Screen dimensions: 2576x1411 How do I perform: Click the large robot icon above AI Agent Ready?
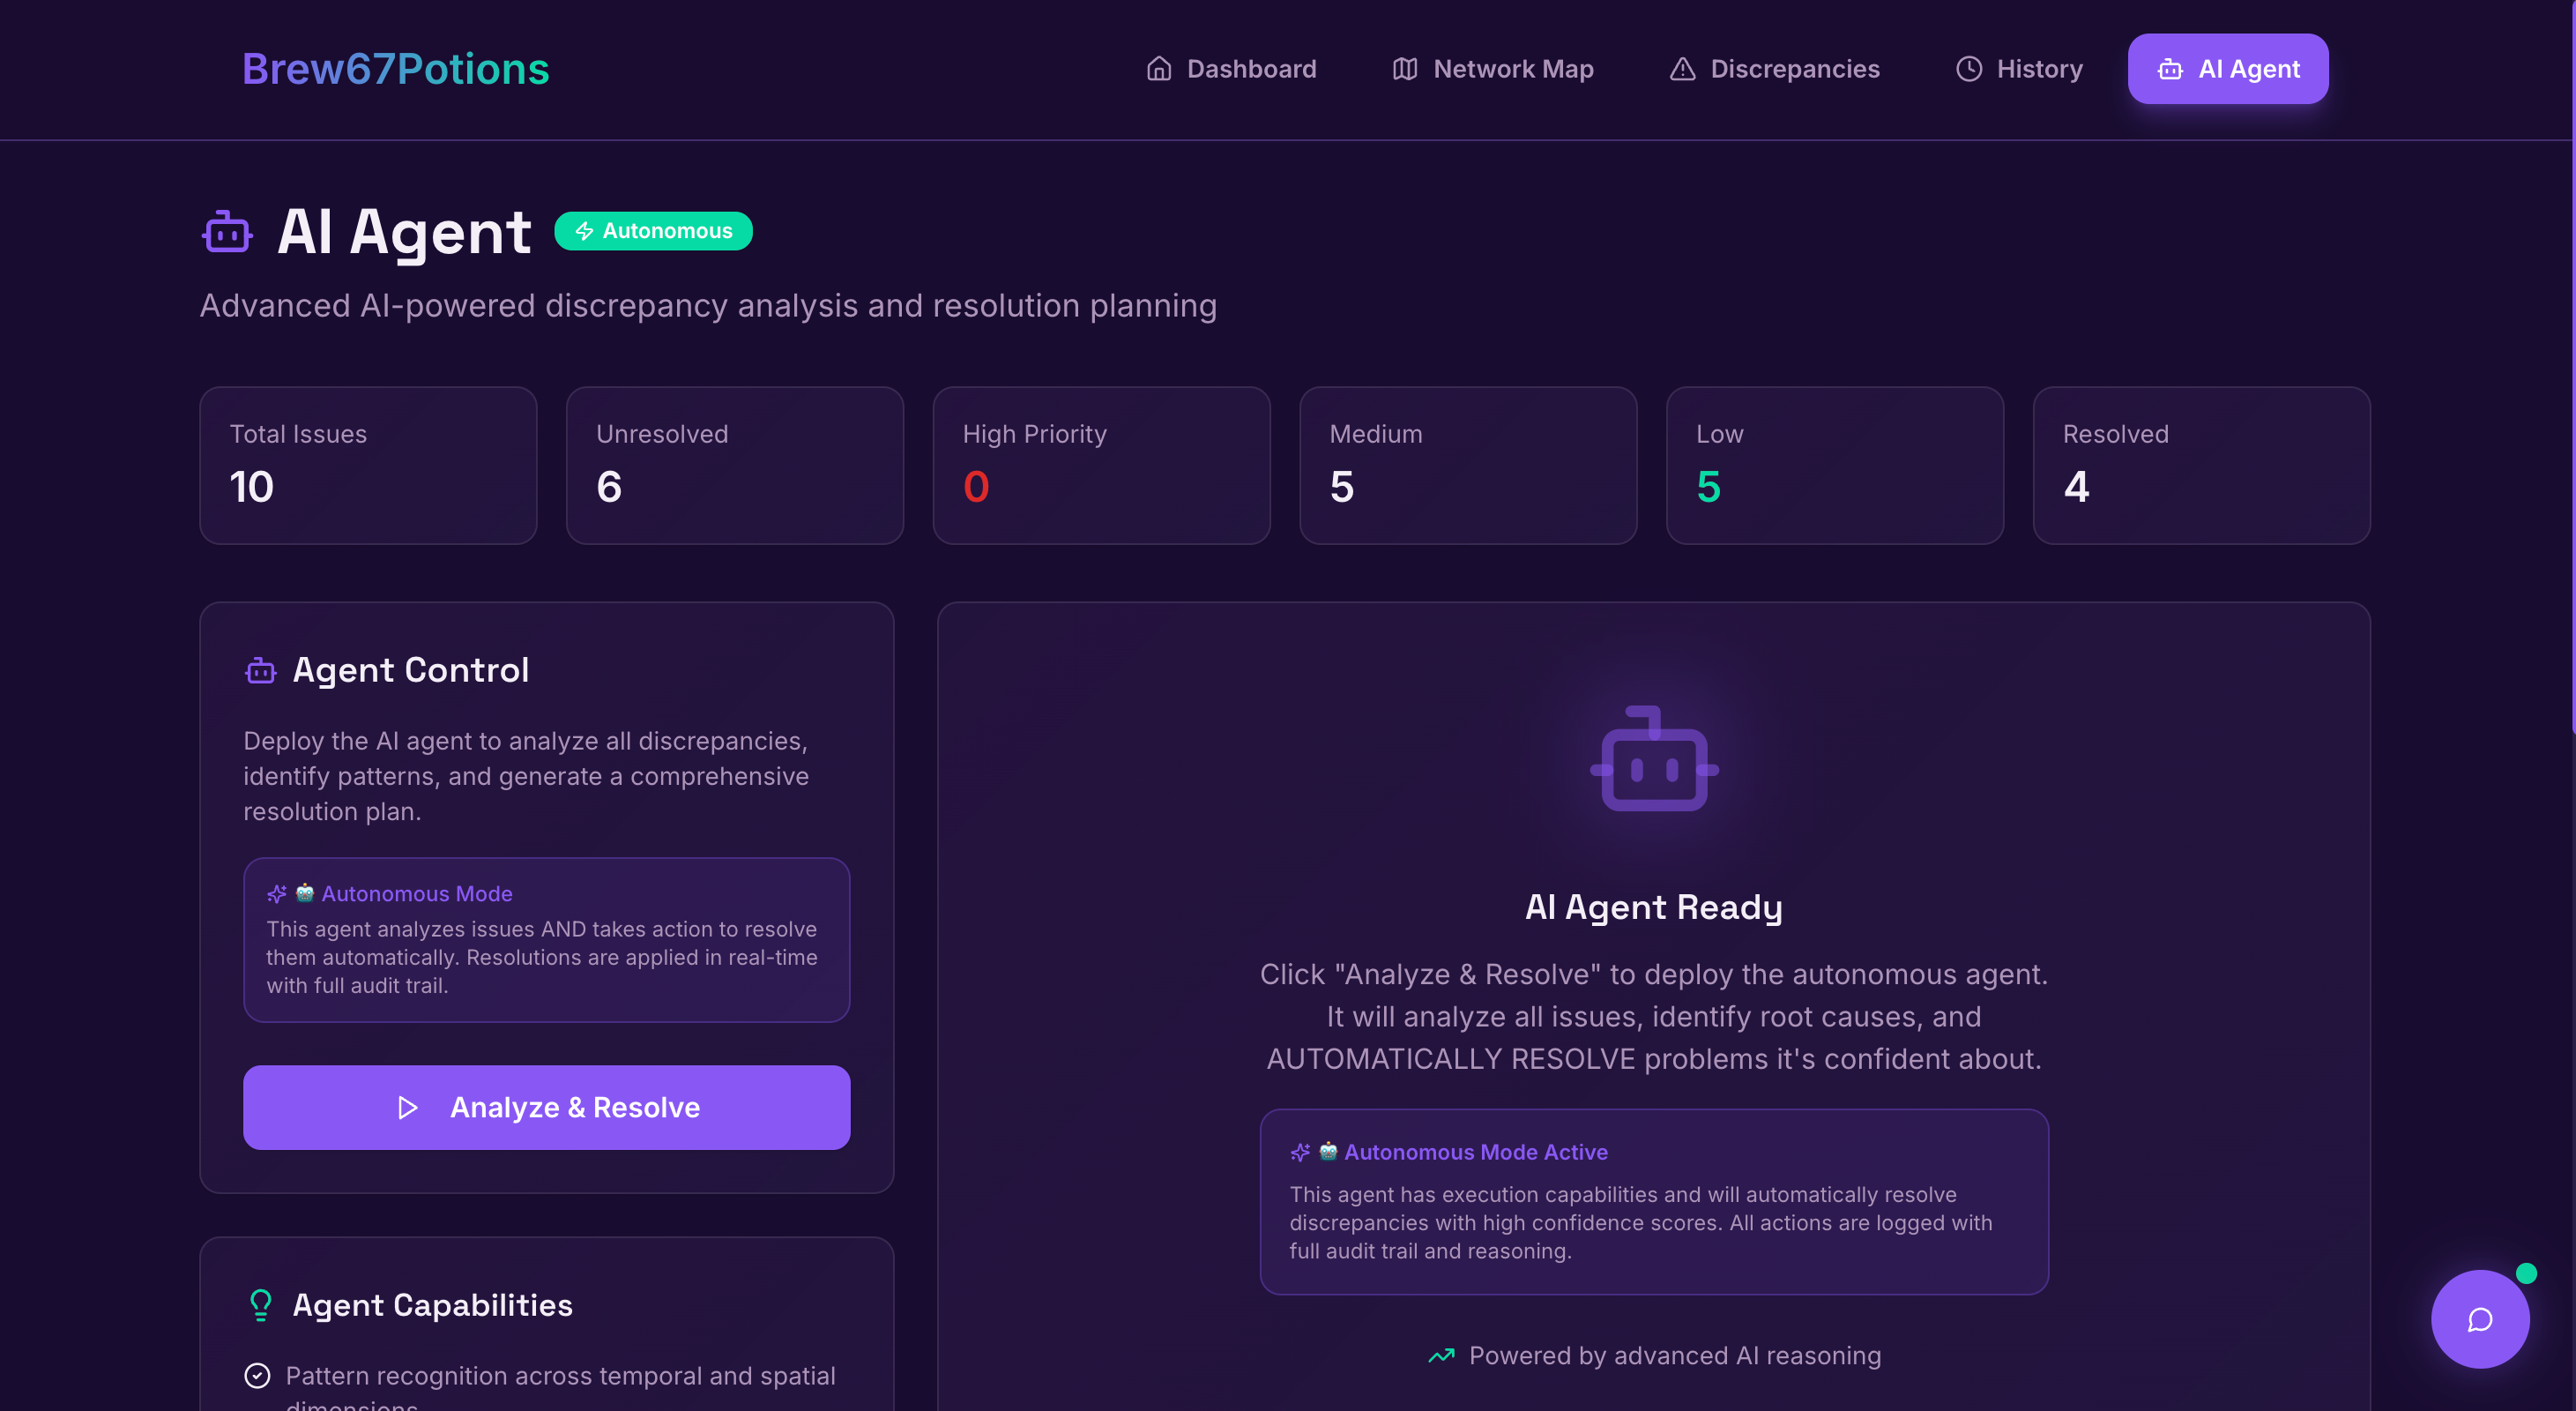pos(1654,760)
